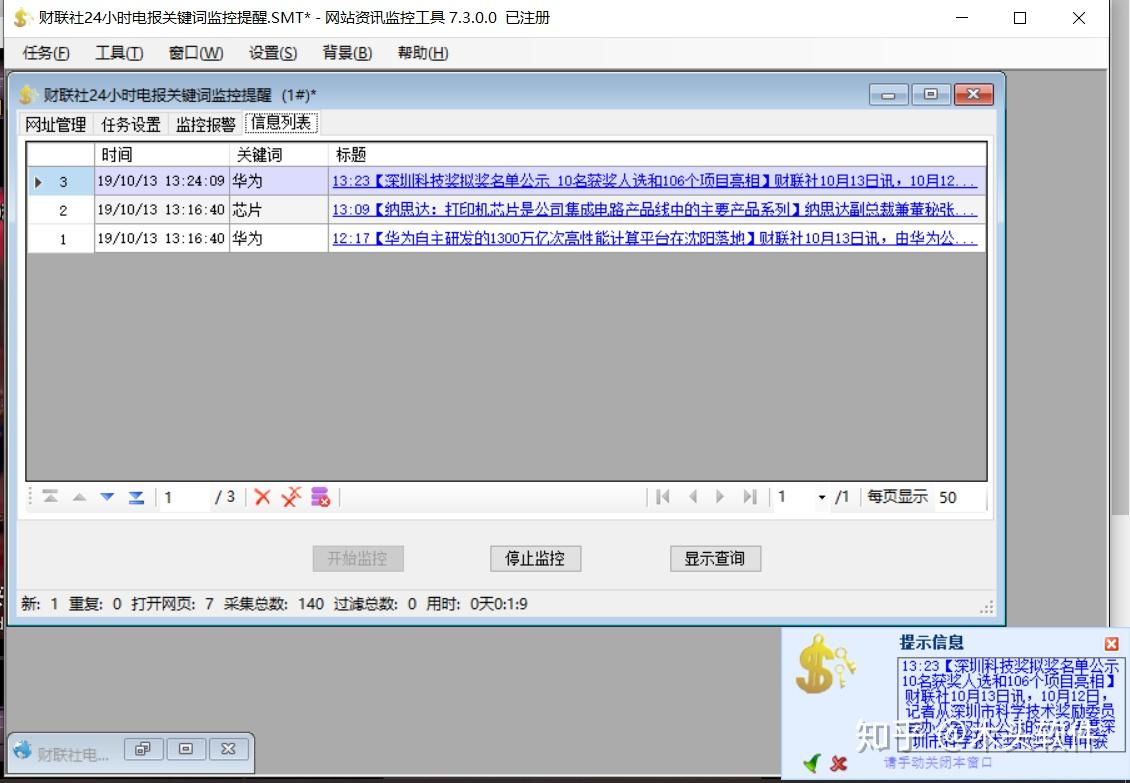
Task: Click the application dollar icon in title bar
Action: coord(23,17)
